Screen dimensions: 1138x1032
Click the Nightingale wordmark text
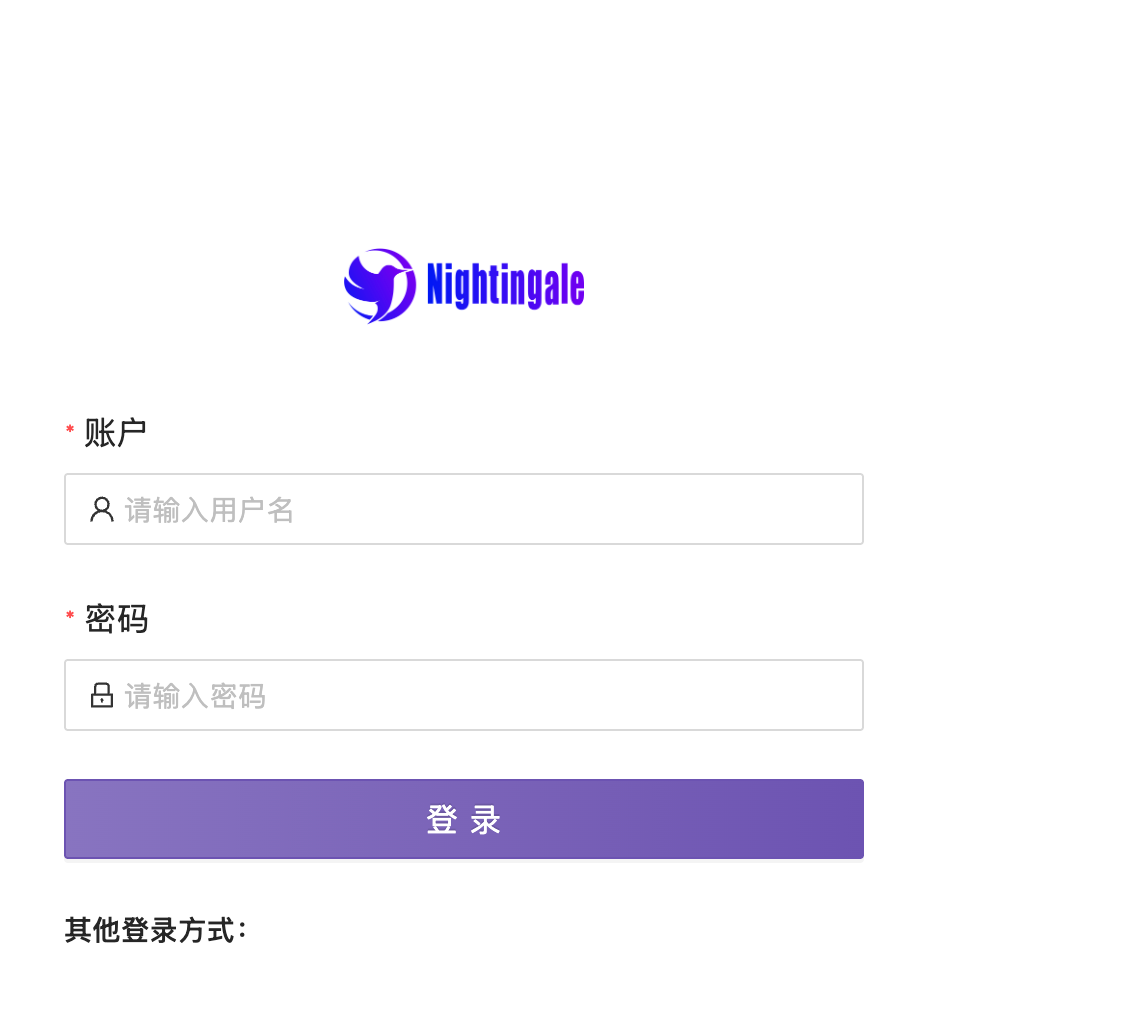504,284
